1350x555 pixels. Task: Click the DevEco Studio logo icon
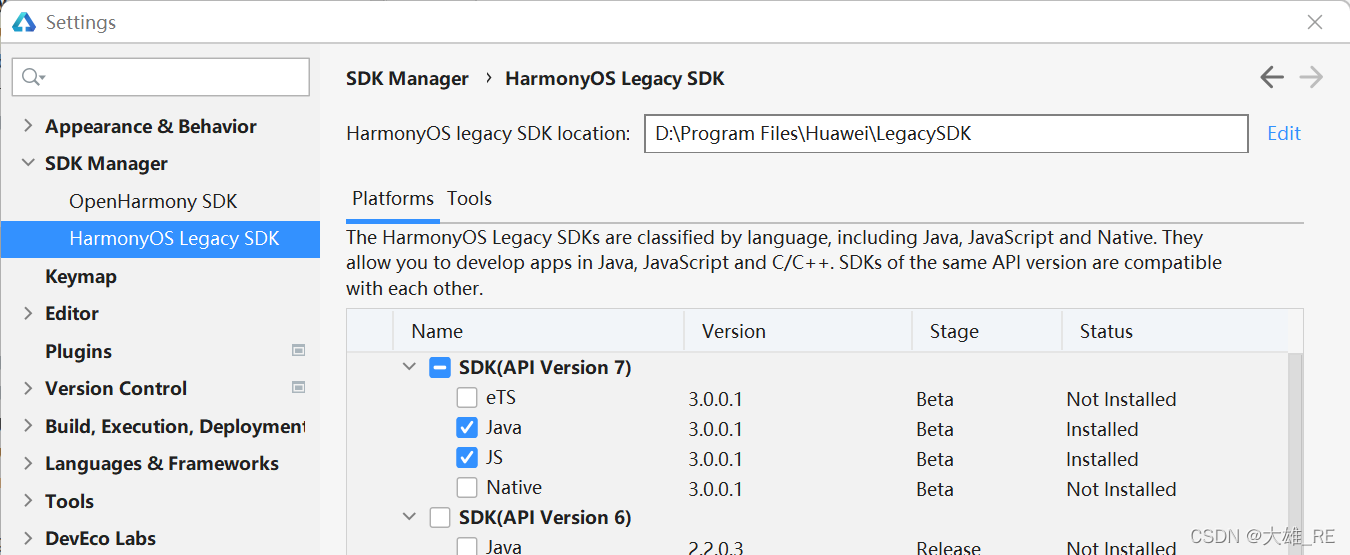coord(23,22)
